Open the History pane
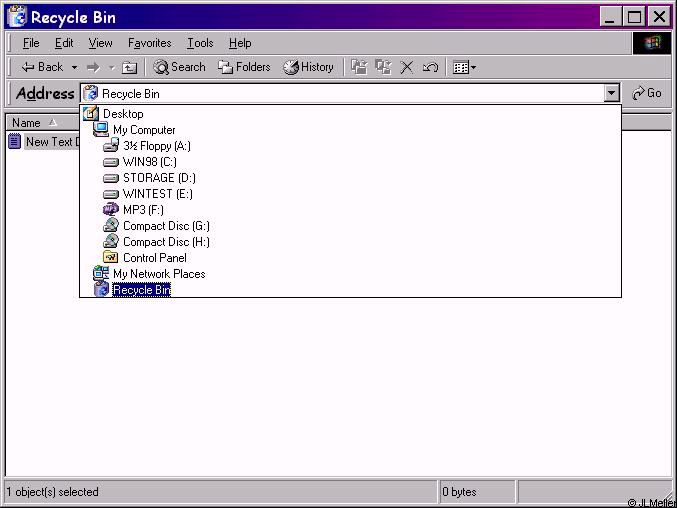This screenshot has height=508, width=677. (308, 67)
